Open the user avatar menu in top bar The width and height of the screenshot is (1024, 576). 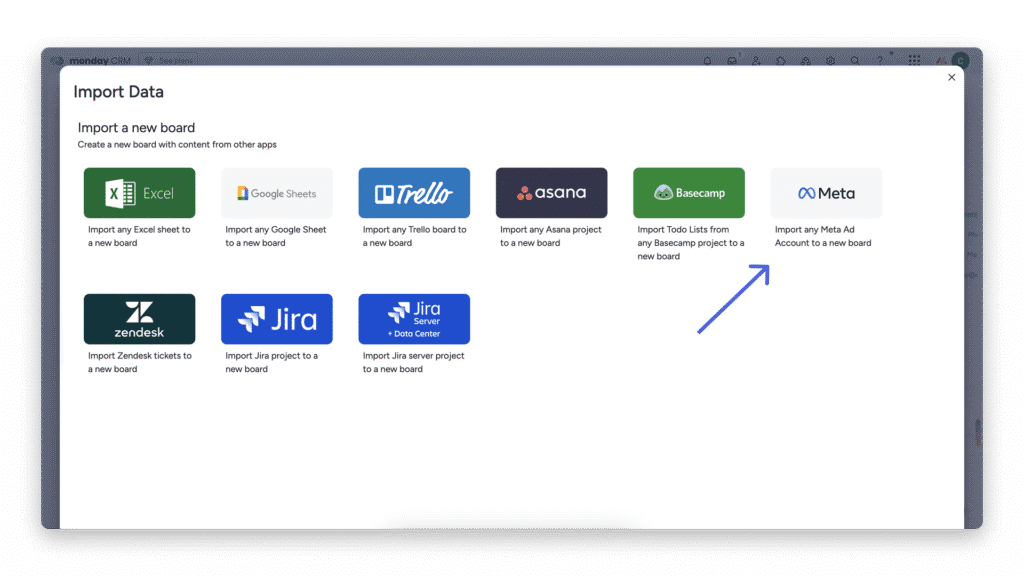pyautogui.click(x=960, y=61)
